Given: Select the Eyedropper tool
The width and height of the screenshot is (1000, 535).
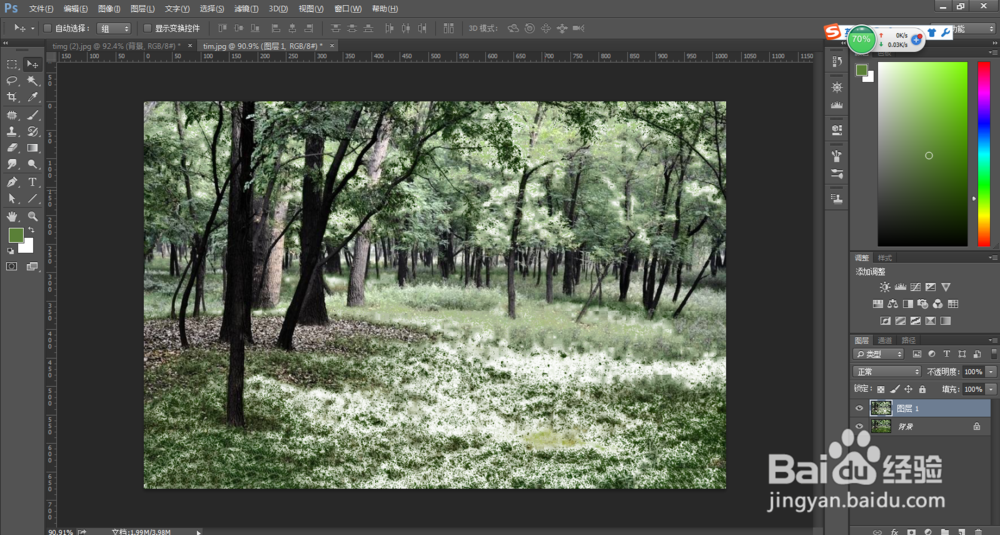Looking at the screenshot, I should pyautogui.click(x=32, y=98).
